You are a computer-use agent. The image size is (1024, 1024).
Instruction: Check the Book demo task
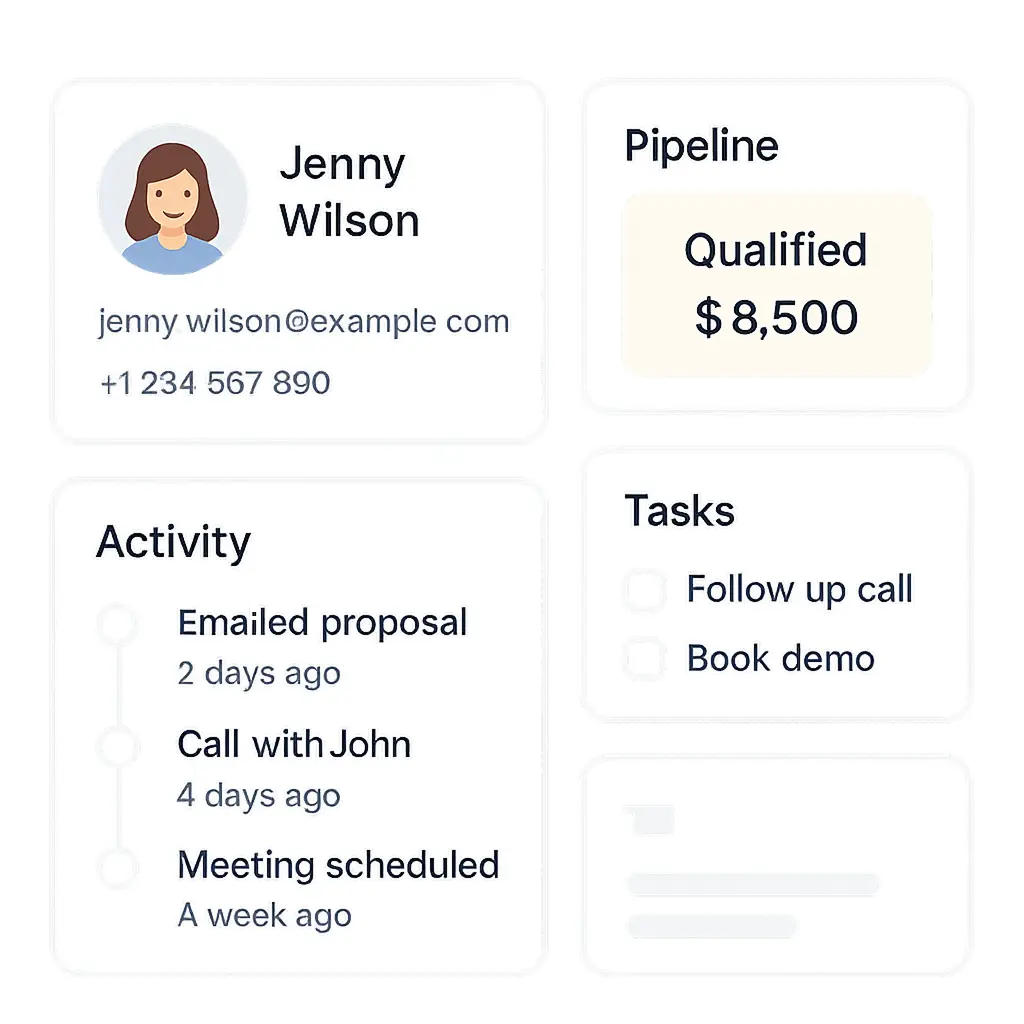[645, 658]
